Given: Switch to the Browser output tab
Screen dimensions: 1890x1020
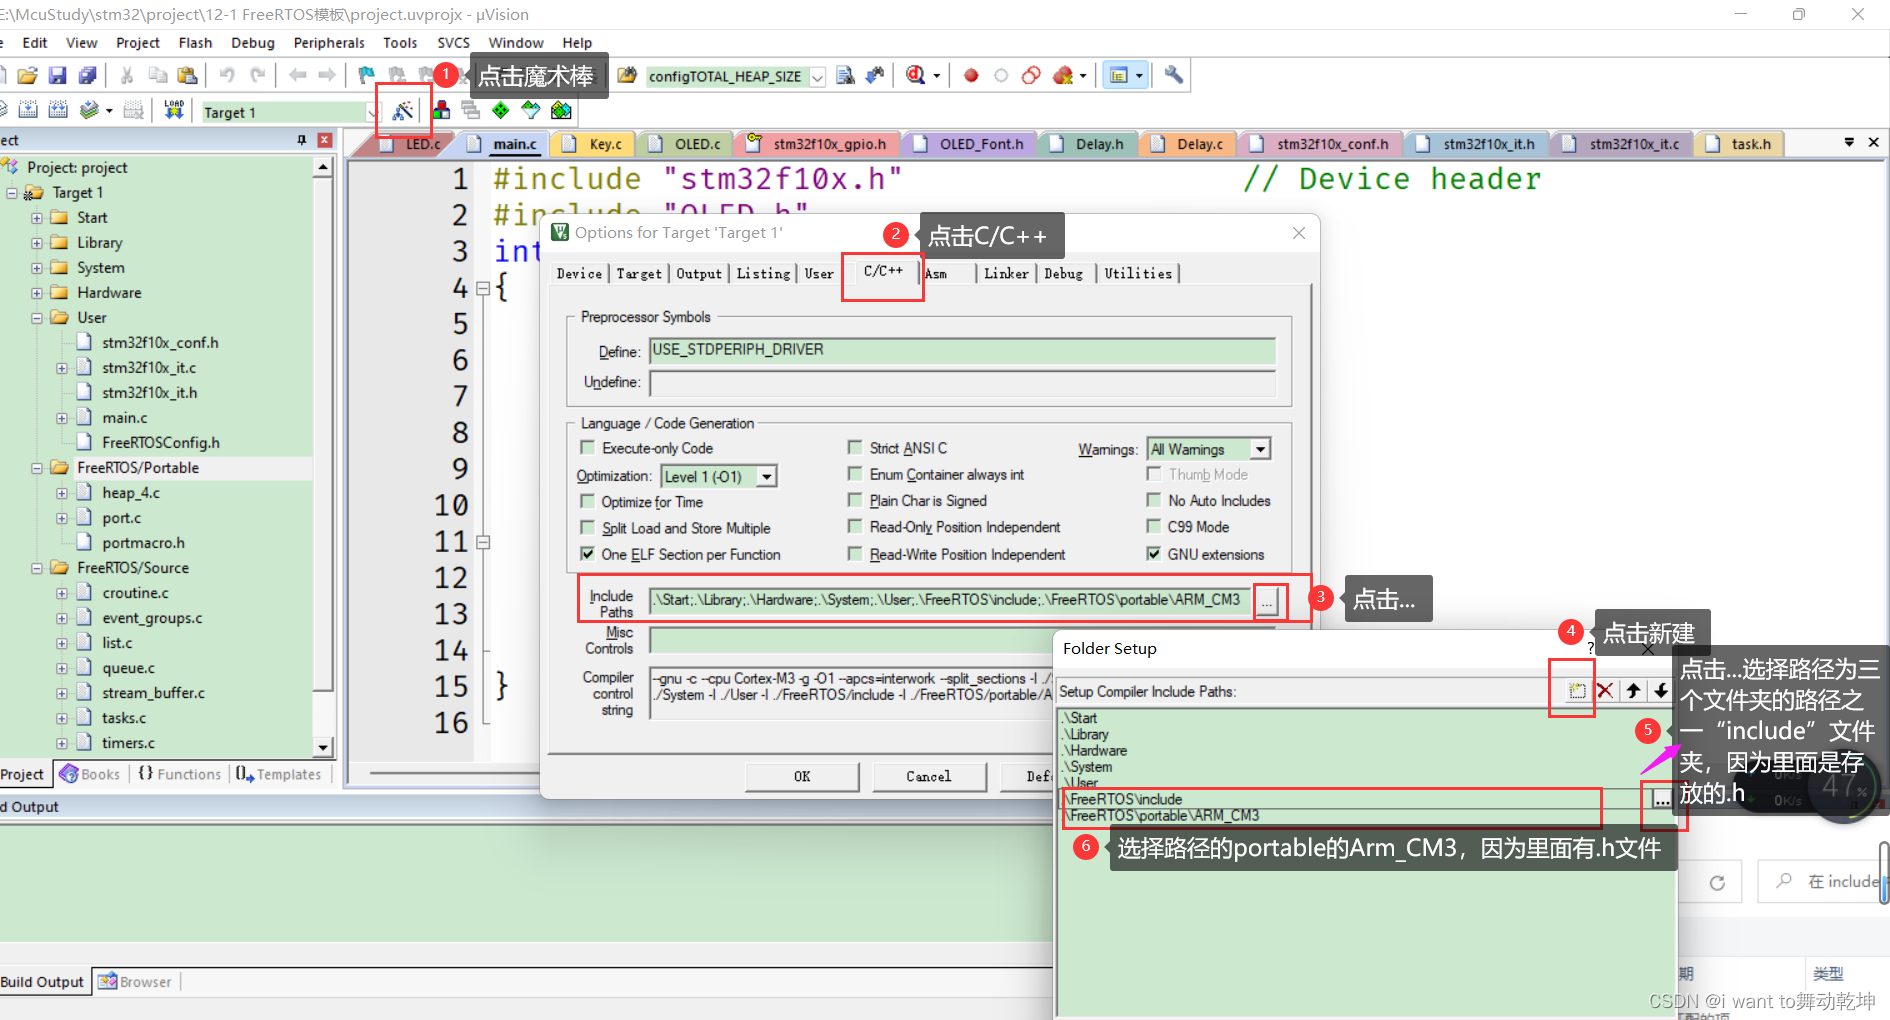Looking at the screenshot, I should coord(135,982).
